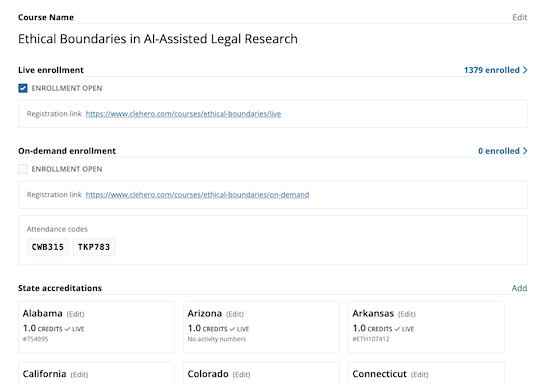The image size is (550, 385).
Task: Click Add for state accreditations
Action: pos(519,288)
